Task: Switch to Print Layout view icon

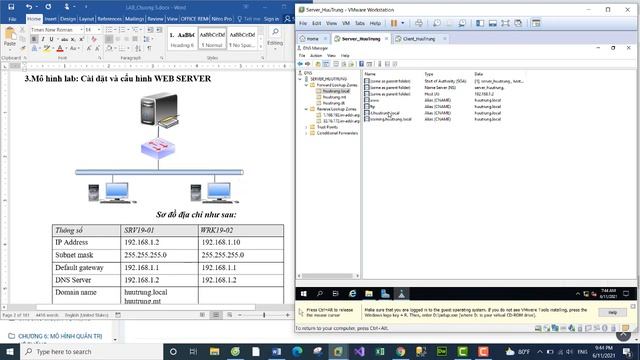Action: [x=216, y=315]
